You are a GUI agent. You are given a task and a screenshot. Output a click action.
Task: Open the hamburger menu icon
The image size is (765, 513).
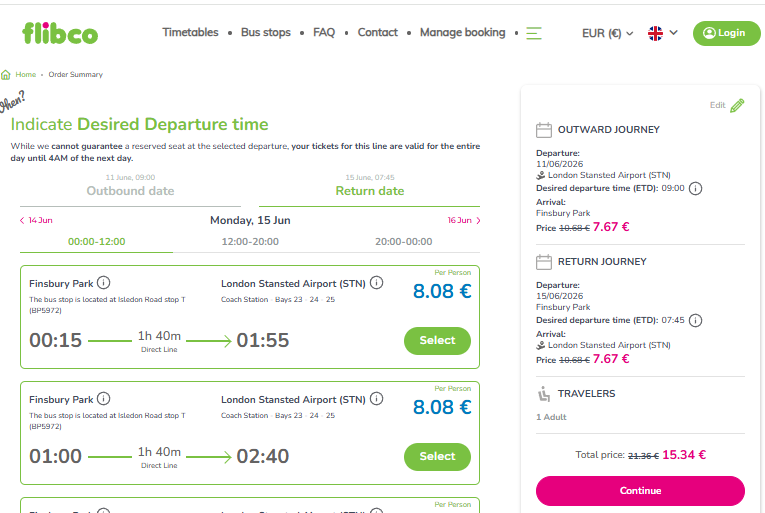(534, 33)
